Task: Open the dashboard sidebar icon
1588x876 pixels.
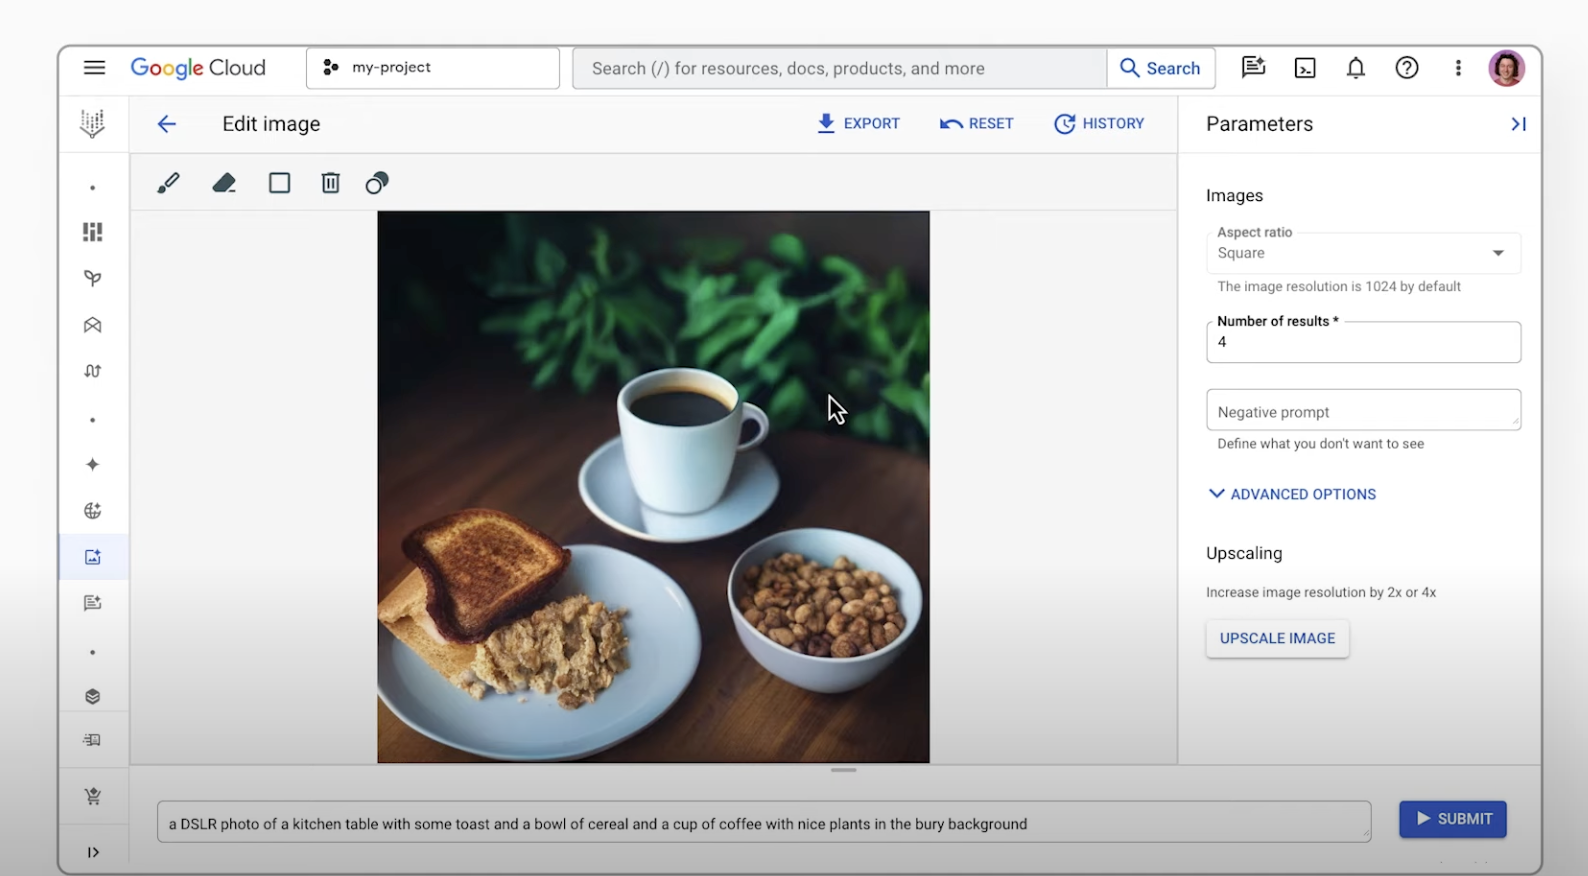Action: 93,232
